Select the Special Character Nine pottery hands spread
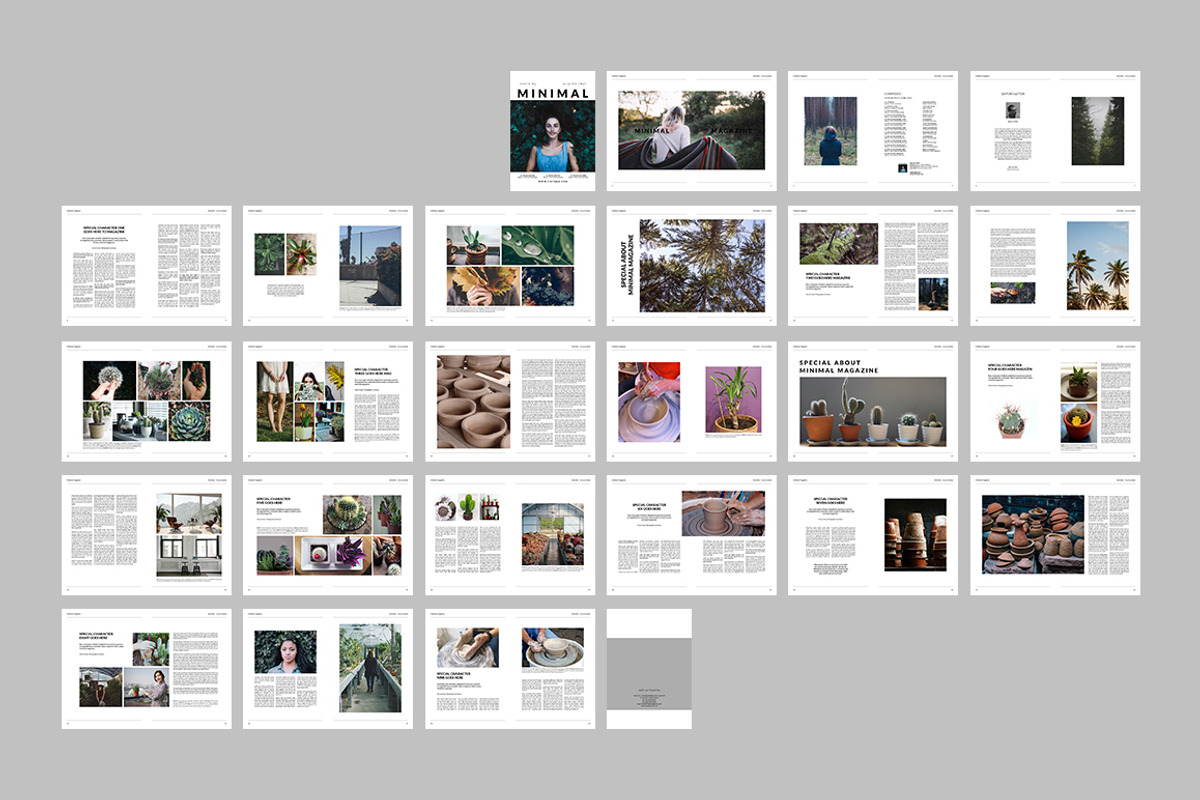1200x800 pixels. tap(510, 669)
